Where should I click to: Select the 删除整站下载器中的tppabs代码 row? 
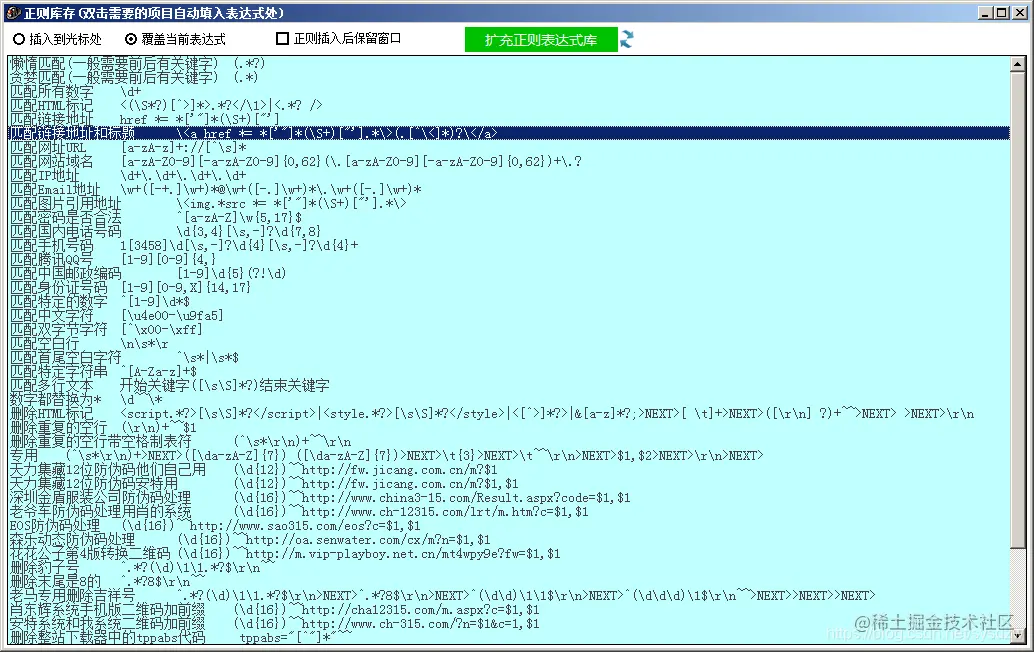(x=509, y=637)
